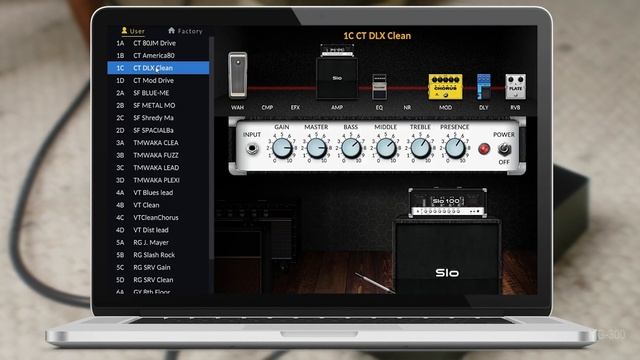The image size is (640, 360).
Task: Select preset 1A CT 80JM Drive
Action: [x=158, y=43]
